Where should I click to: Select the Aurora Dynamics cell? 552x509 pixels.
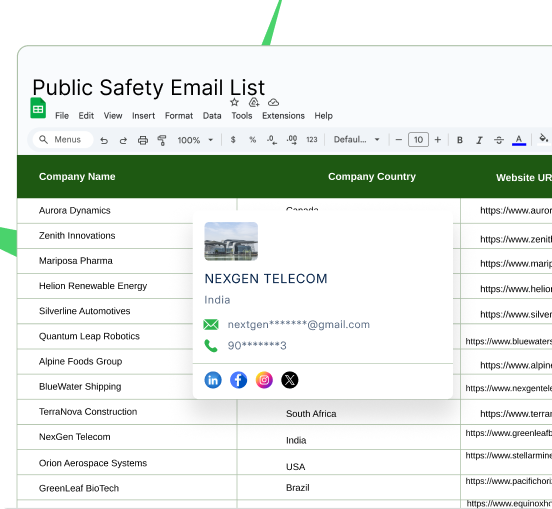tap(127, 210)
